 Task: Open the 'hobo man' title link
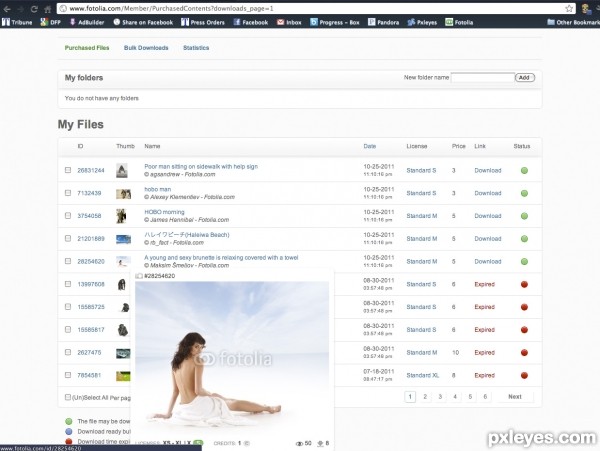point(158,189)
